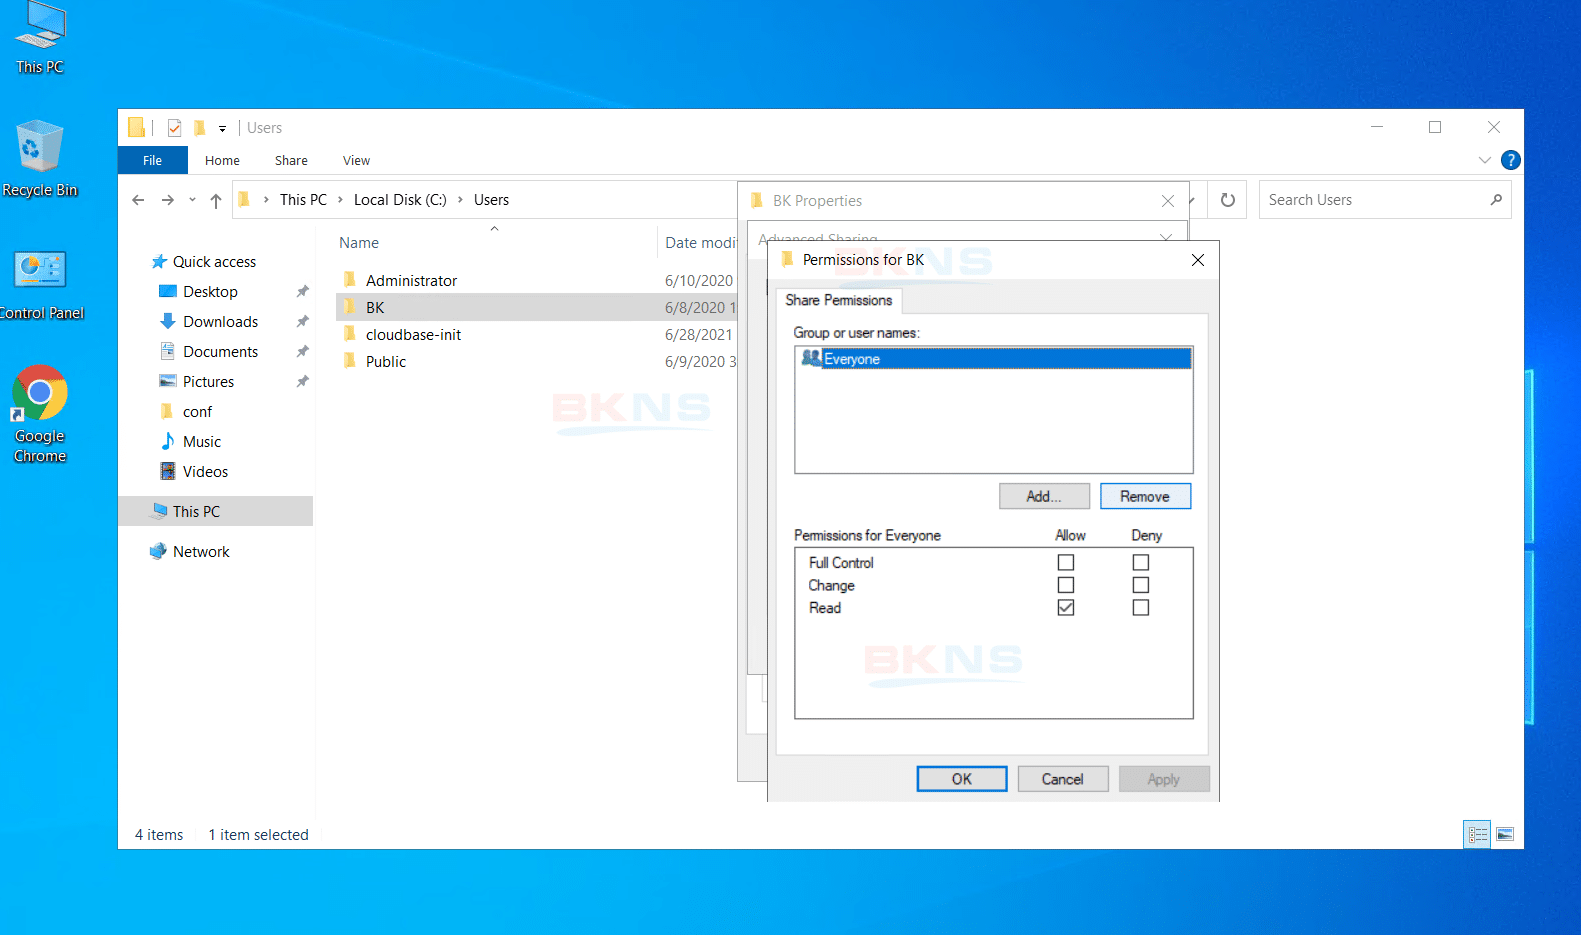
Task: Click the Back navigation arrow
Action: [x=138, y=200]
